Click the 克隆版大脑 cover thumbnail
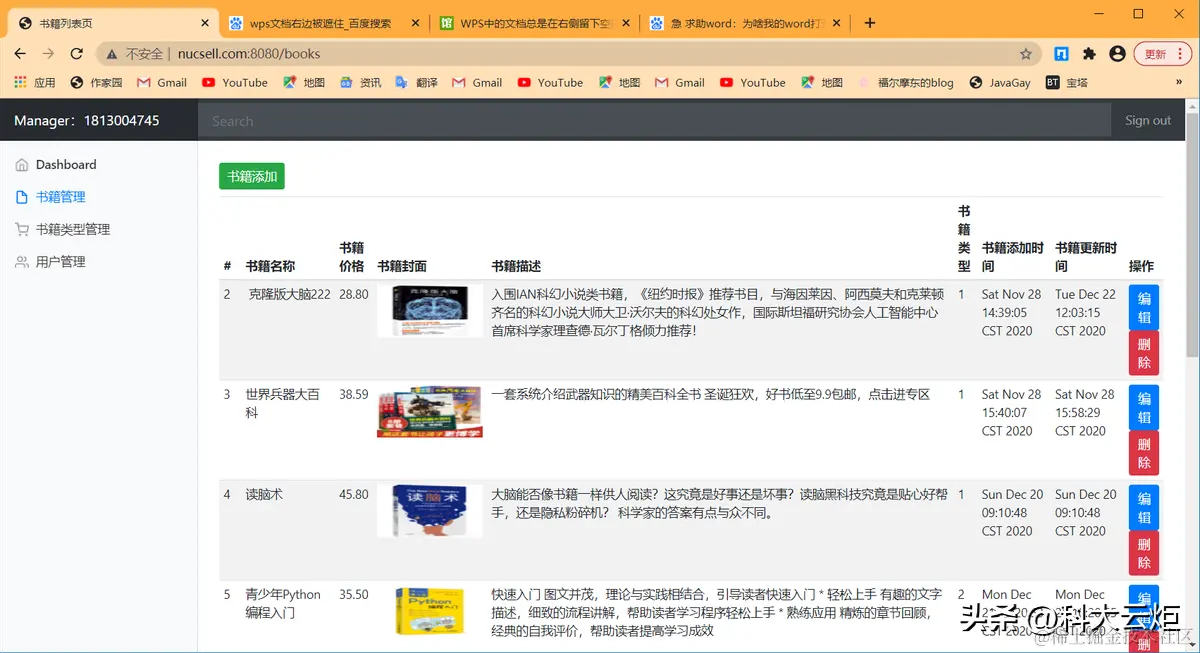The width and height of the screenshot is (1200, 653). 430,310
